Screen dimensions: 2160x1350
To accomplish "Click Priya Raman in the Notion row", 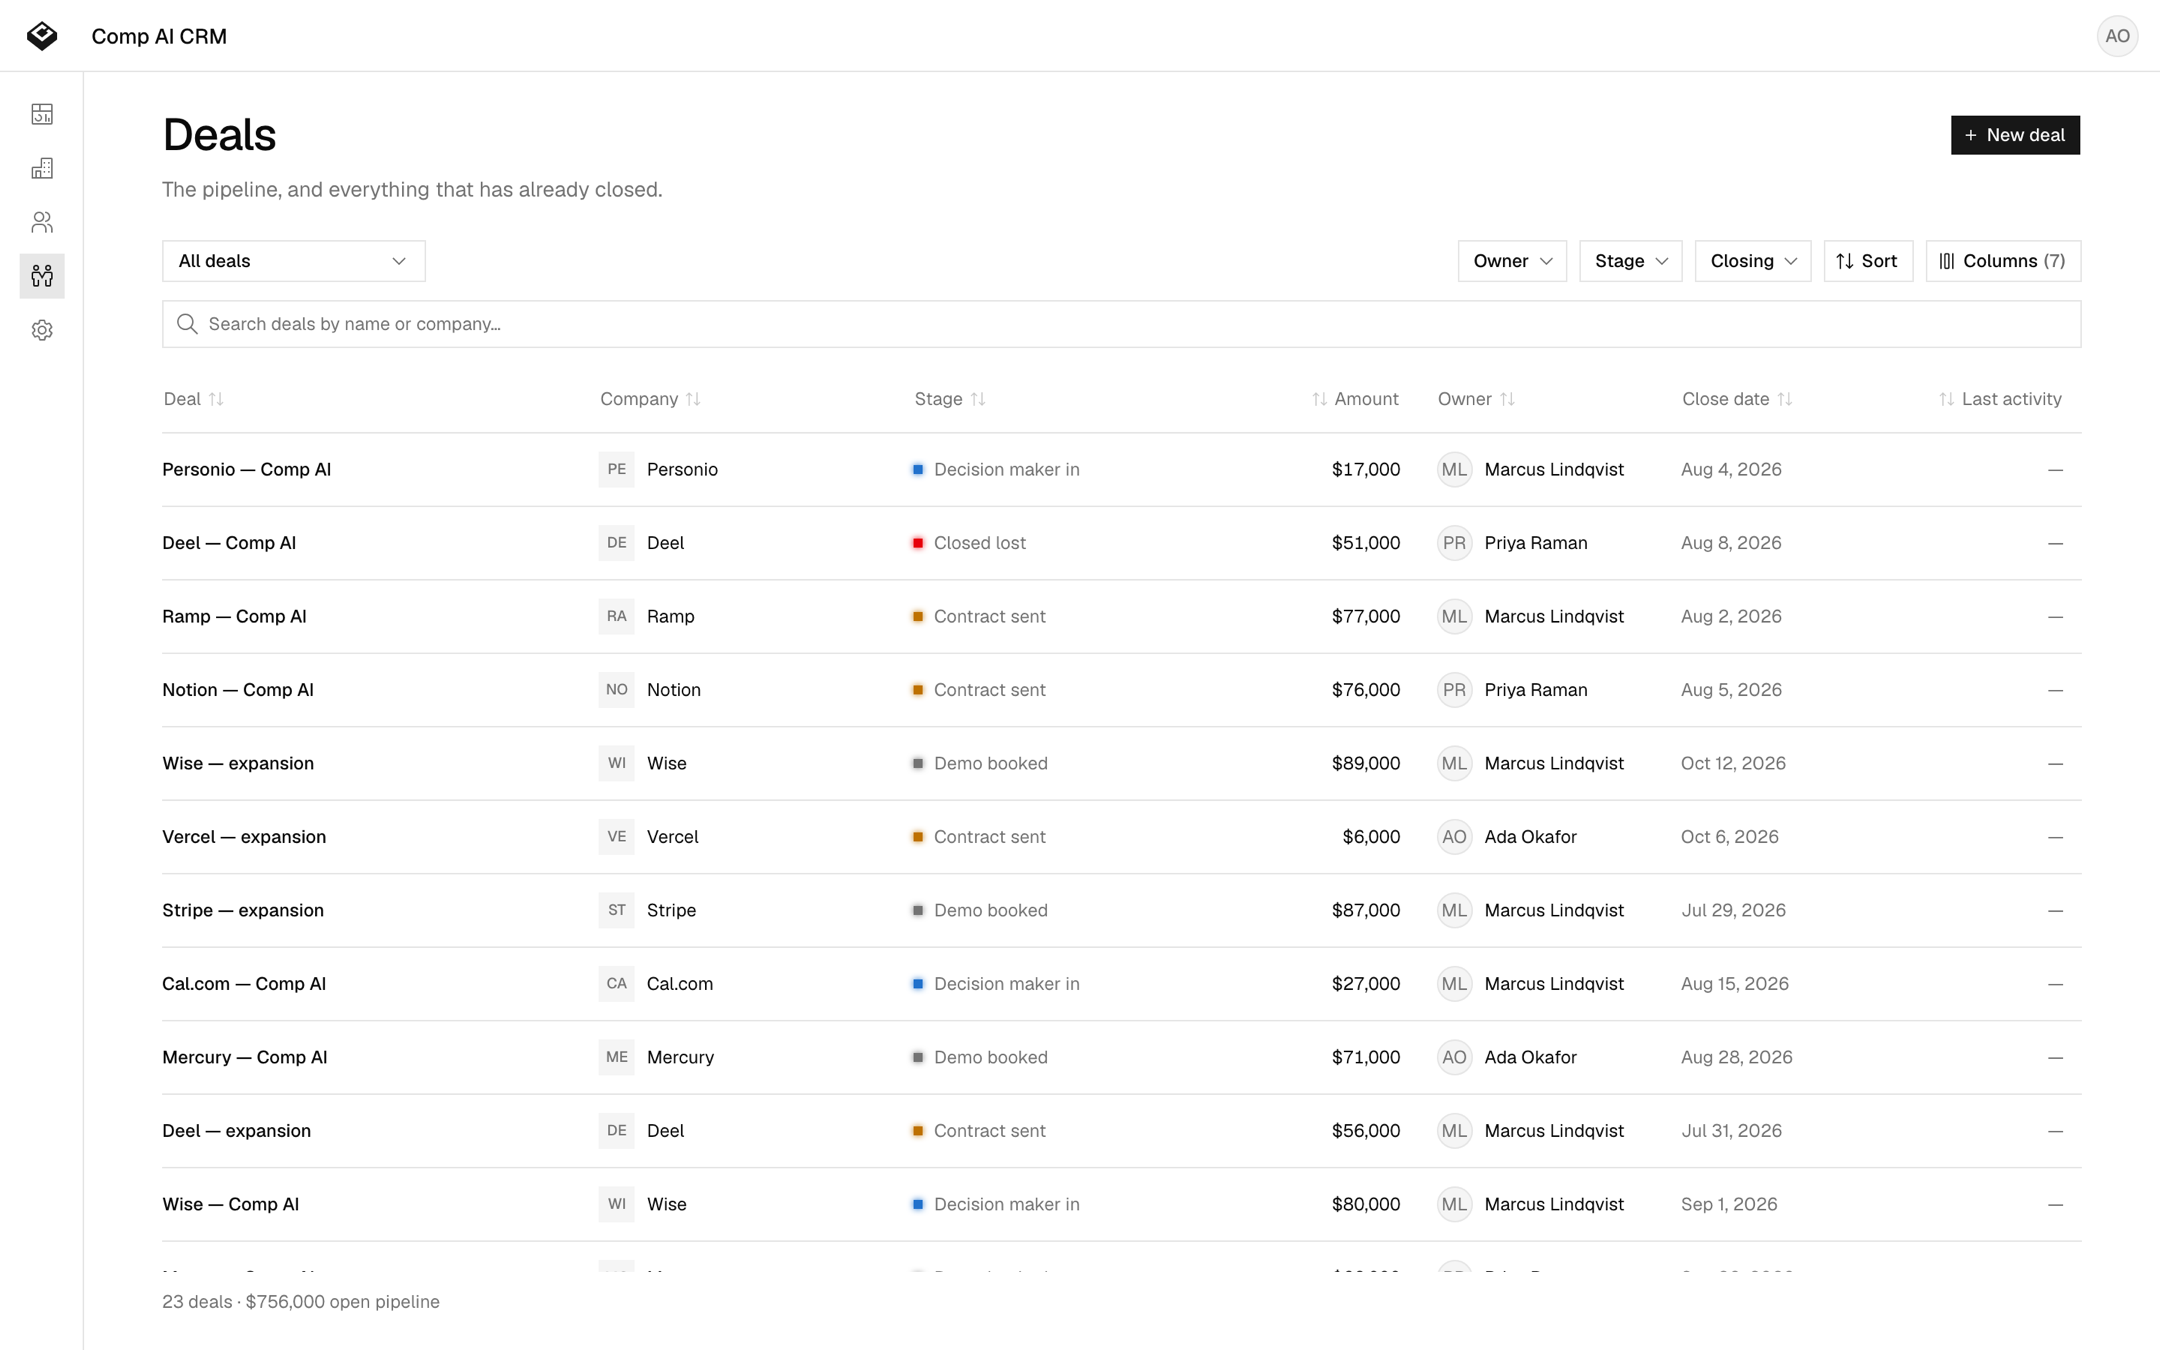I will coord(1536,690).
